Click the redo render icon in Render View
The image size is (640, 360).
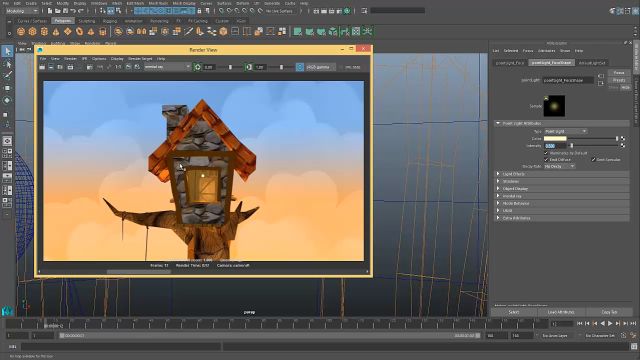(42, 67)
